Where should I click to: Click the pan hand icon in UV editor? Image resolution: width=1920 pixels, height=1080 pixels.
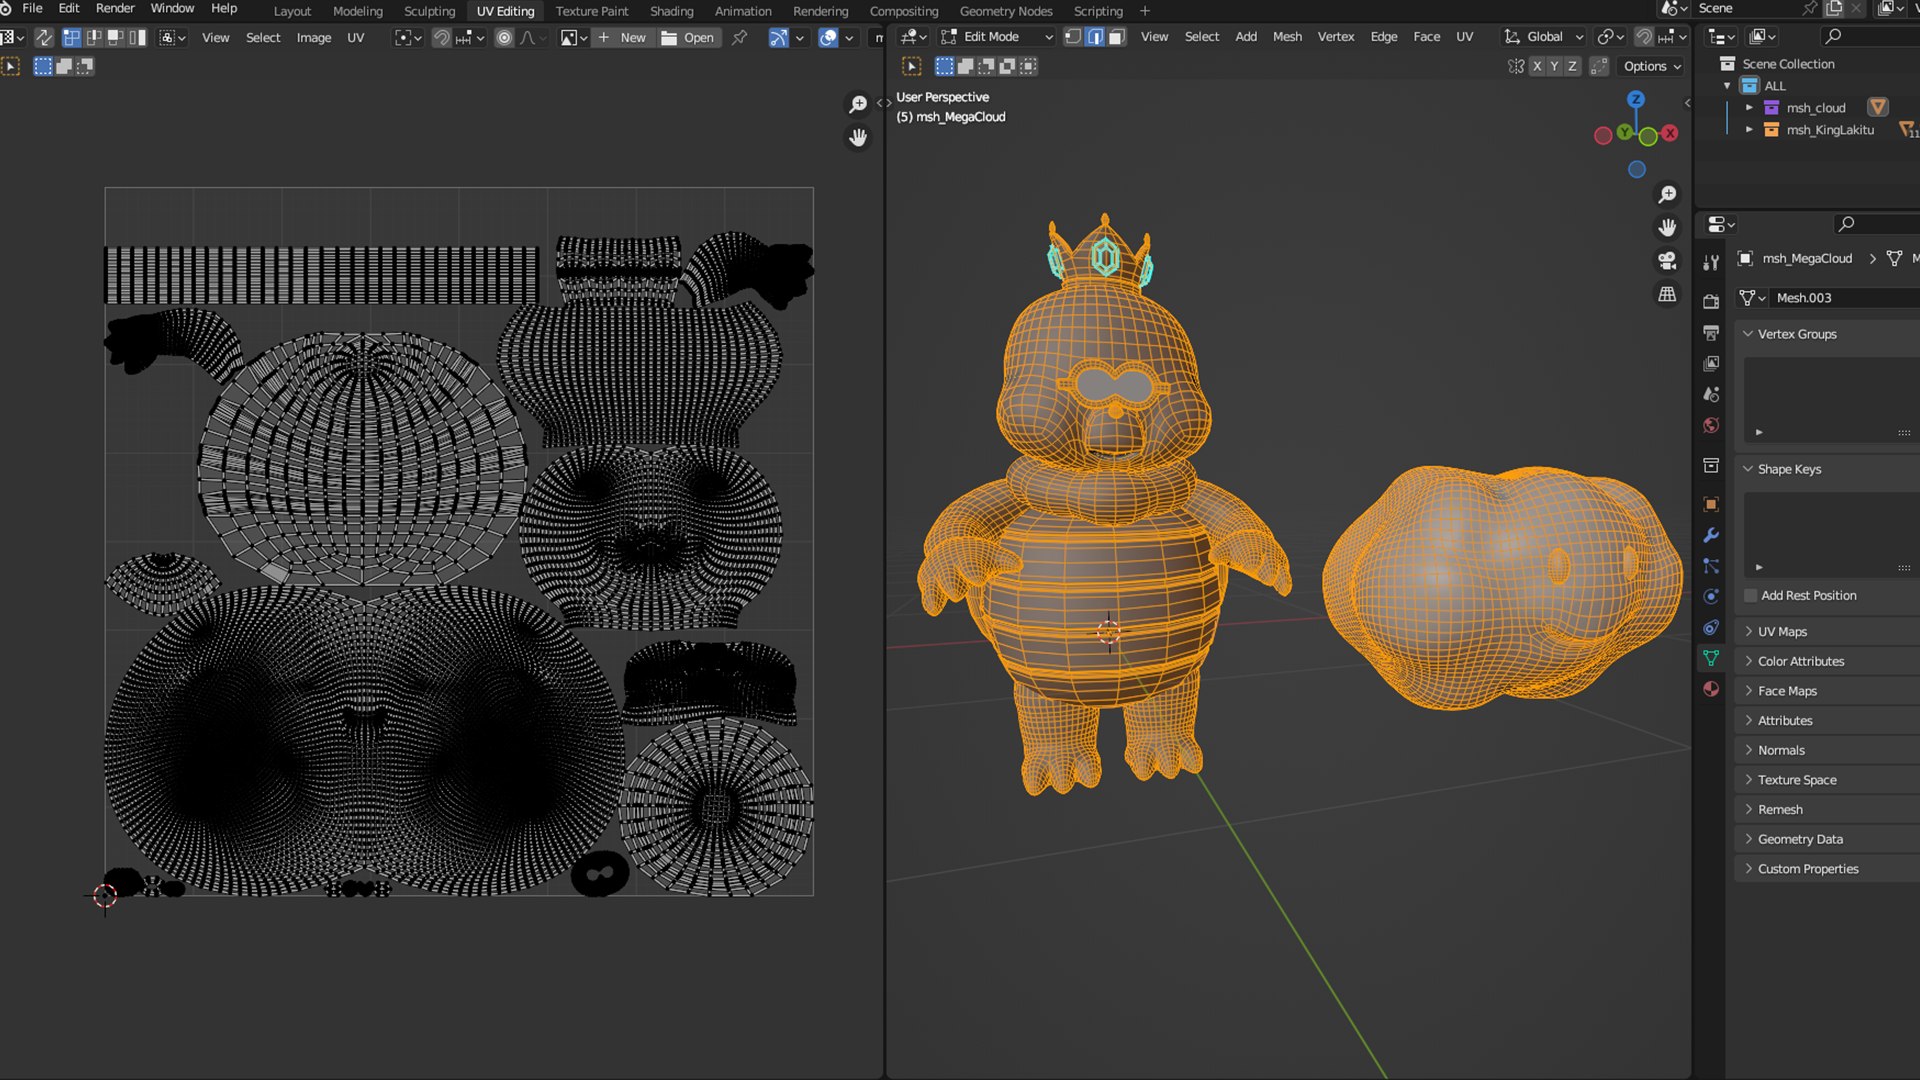858,138
